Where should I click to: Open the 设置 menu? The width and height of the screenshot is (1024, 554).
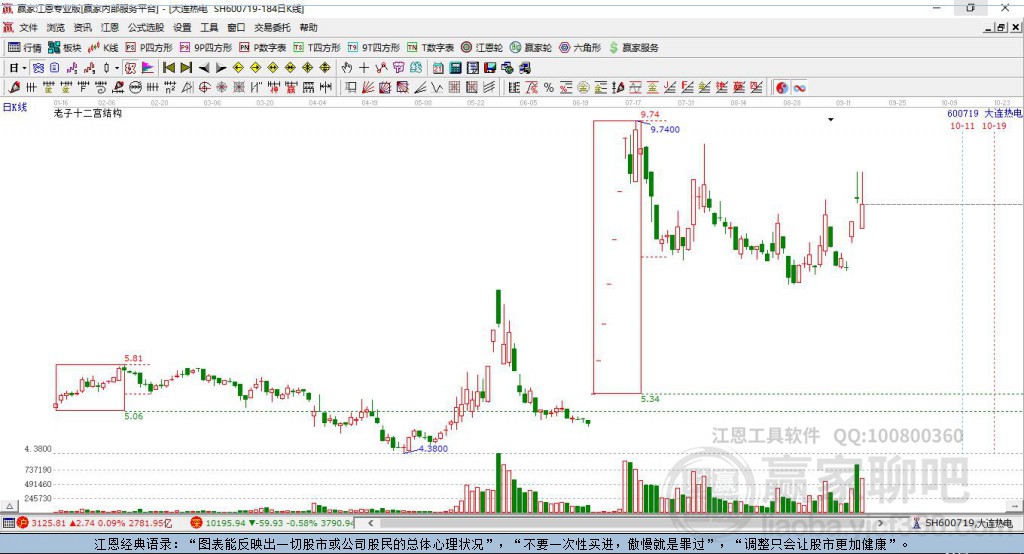182,27
